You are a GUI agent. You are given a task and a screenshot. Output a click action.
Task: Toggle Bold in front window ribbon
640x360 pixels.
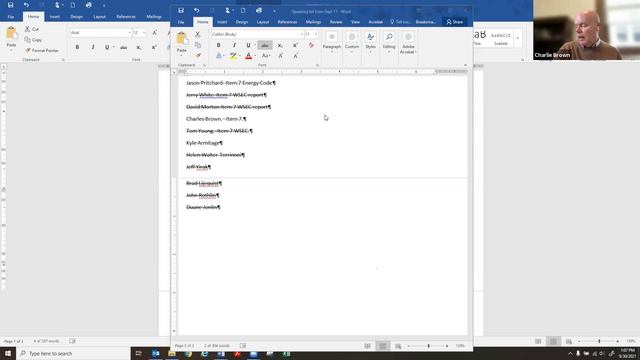(x=218, y=45)
